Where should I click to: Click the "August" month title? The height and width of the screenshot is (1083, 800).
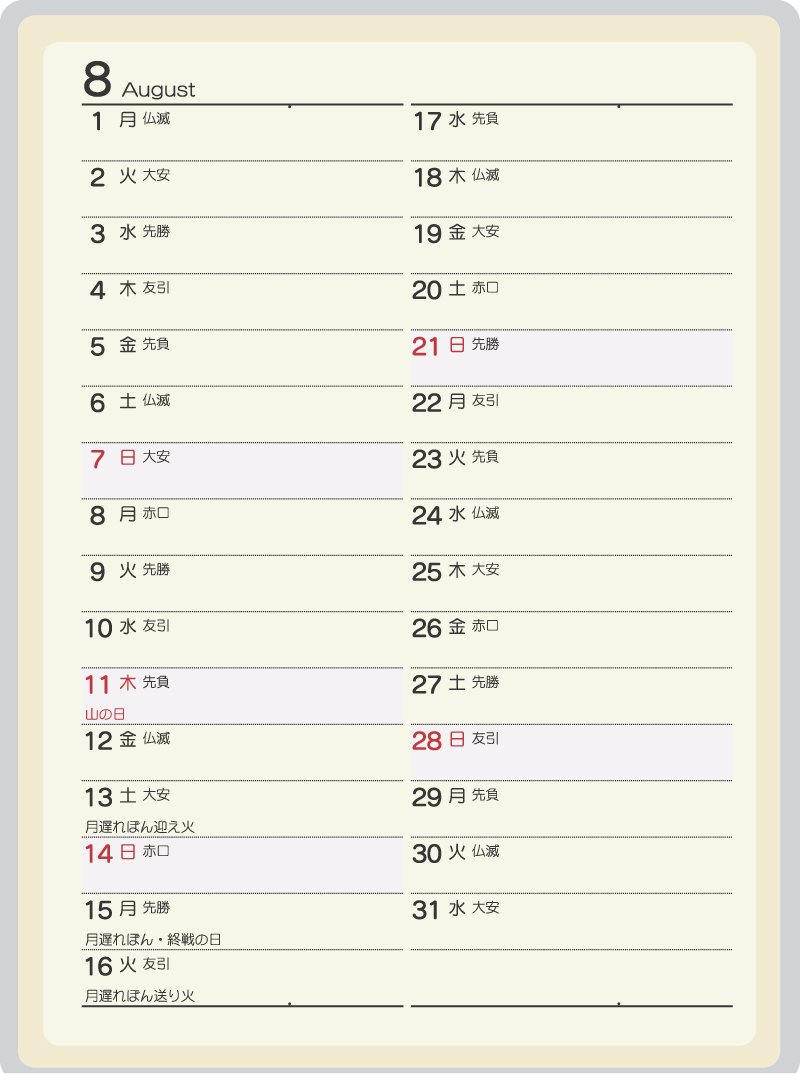tap(158, 90)
